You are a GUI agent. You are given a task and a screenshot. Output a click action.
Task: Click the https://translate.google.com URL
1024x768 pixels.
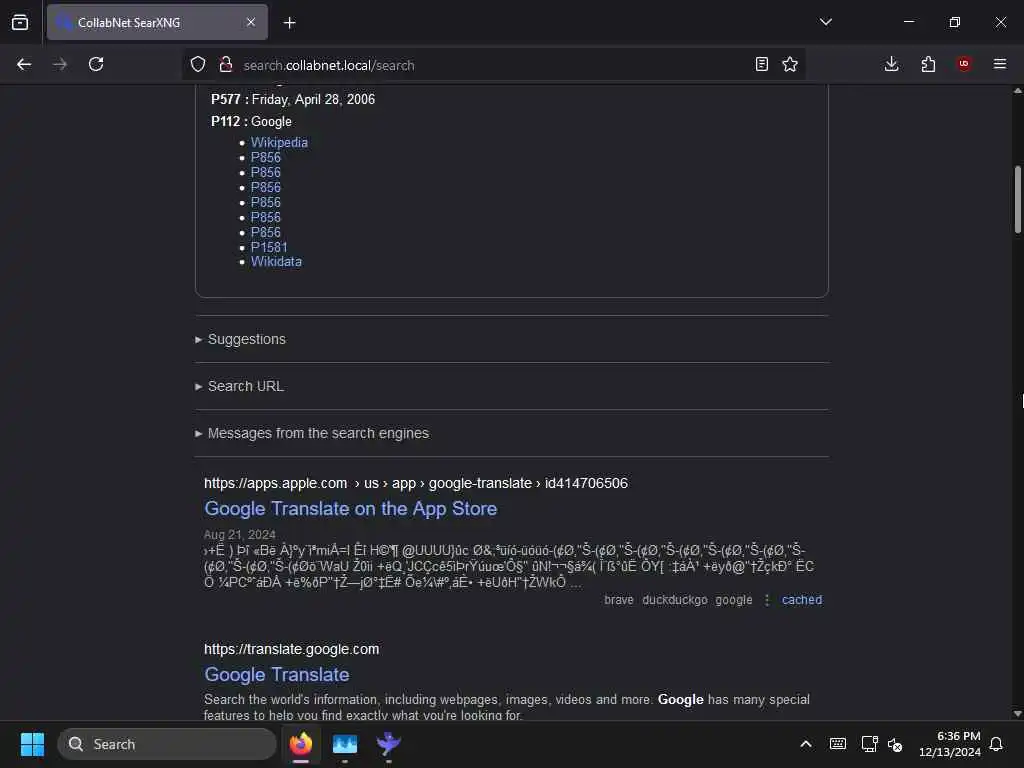[291, 649]
